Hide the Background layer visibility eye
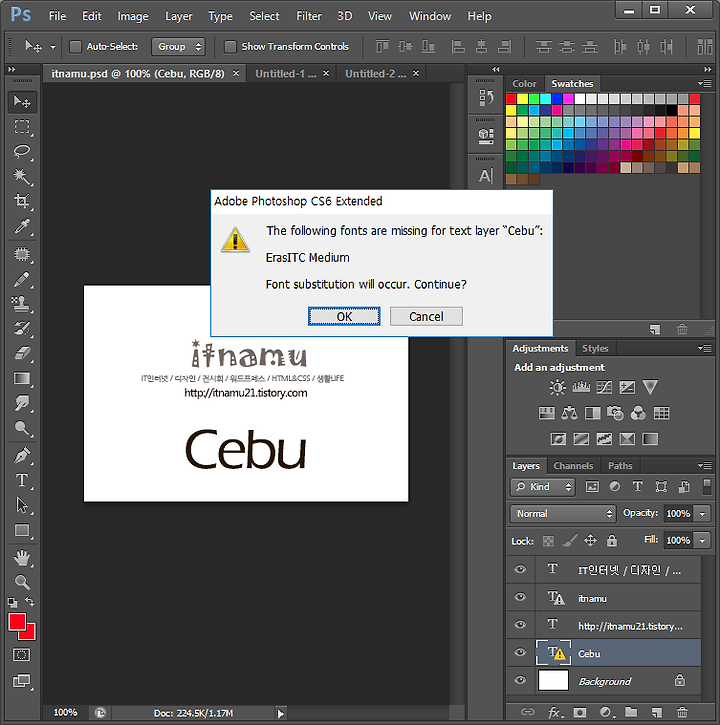 point(520,680)
